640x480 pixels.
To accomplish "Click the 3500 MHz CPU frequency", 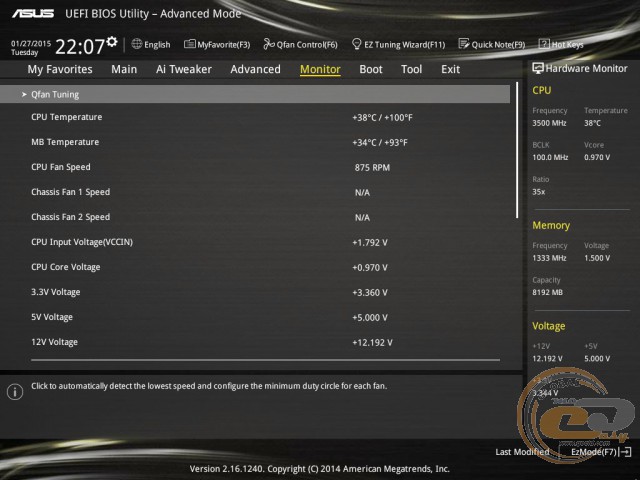I will coord(549,123).
